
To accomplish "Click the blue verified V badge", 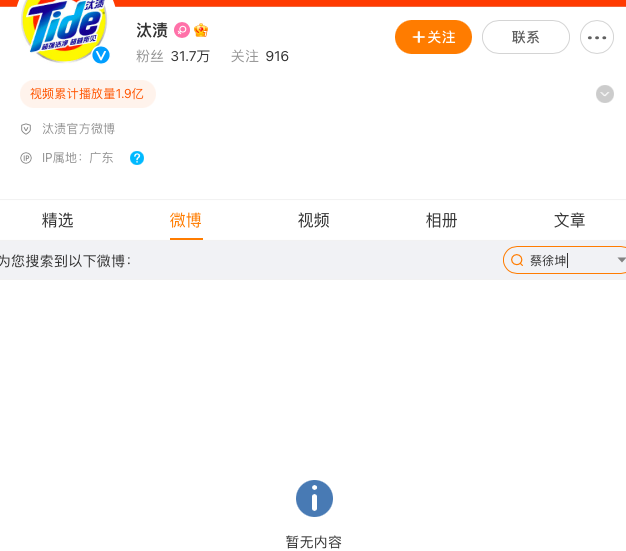I will coord(101,55).
